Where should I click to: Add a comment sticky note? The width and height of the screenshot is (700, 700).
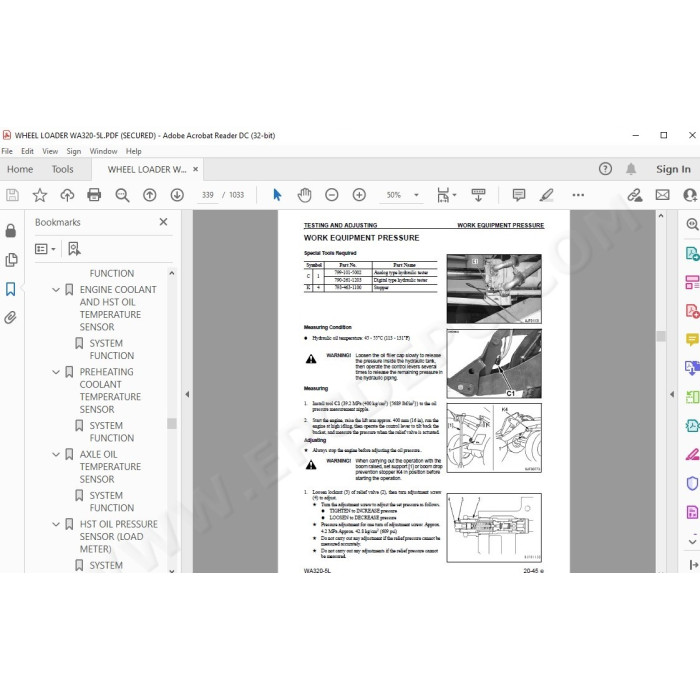(x=519, y=195)
